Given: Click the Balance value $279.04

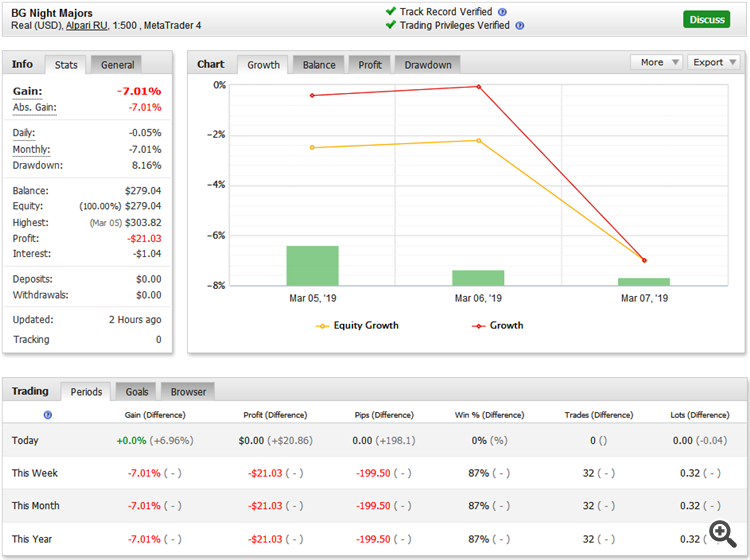Looking at the screenshot, I should (143, 191).
